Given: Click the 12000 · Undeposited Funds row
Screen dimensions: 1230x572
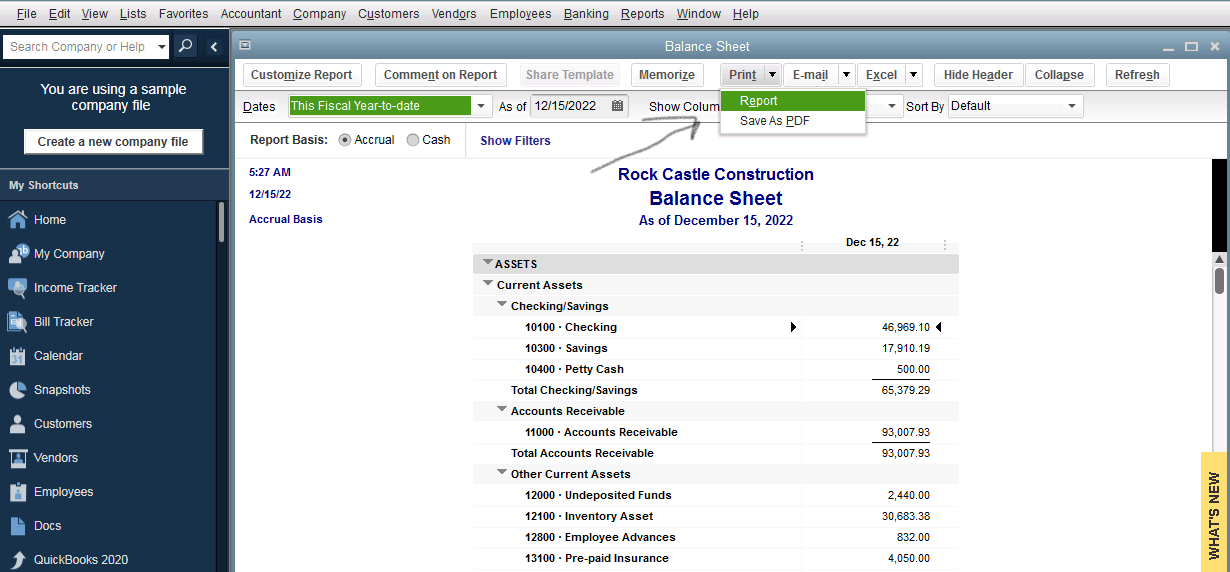Looking at the screenshot, I should (x=715, y=495).
